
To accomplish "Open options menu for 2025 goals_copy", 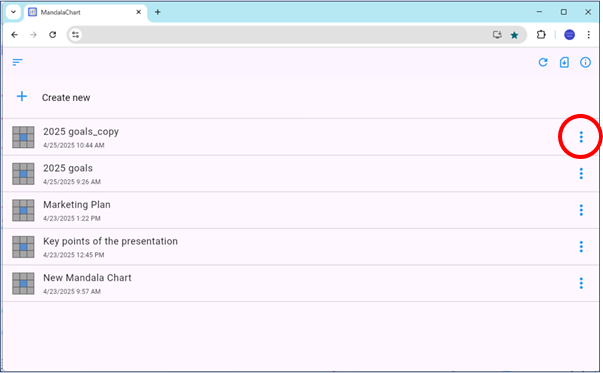I will click(x=581, y=137).
